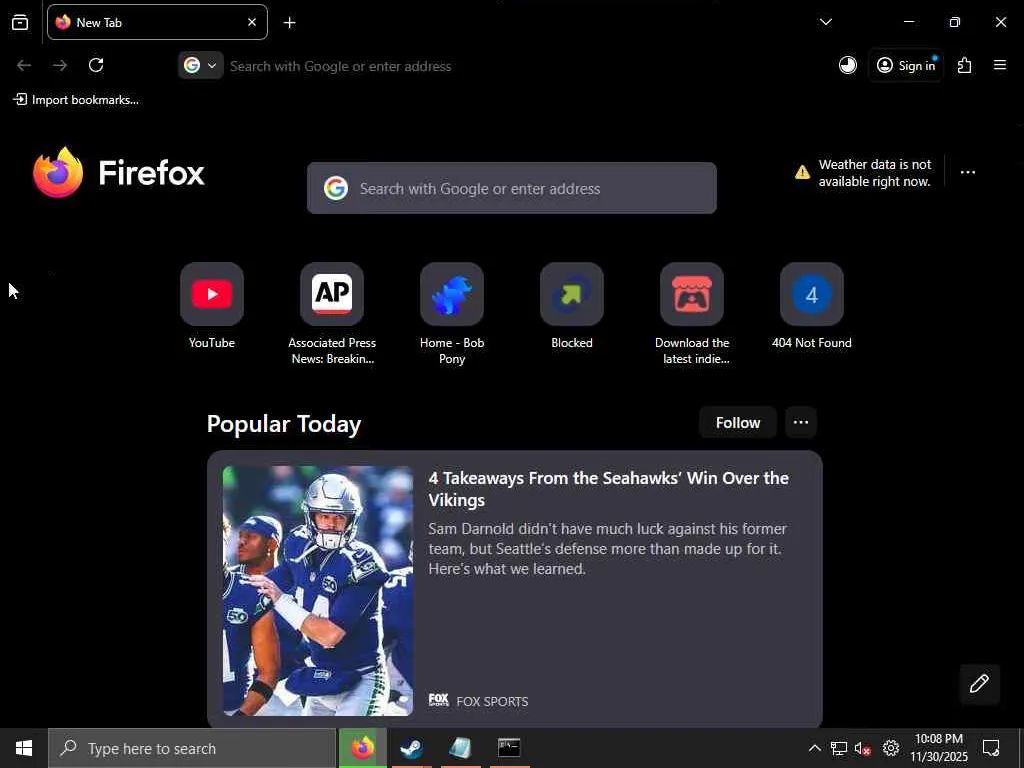Open the Windows Start menu
1024x768 pixels.
[x=24, y=748]
